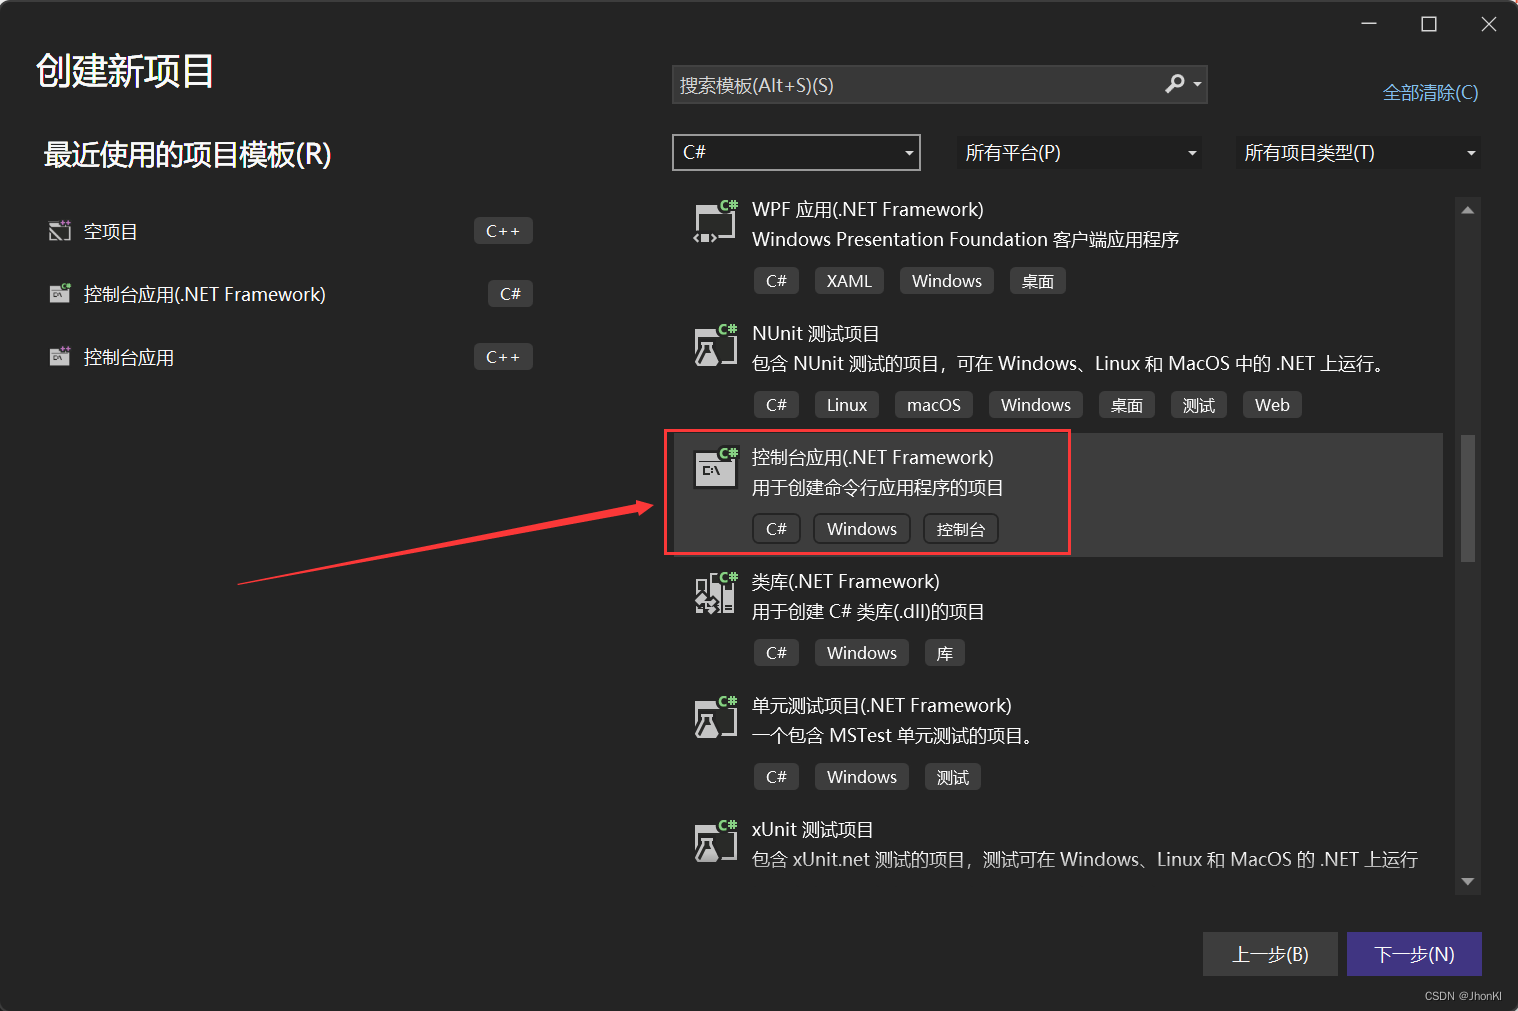The image size is (1518, 1011).
Task: Select NUnit 测试项目 template title
Action: pyautogui.click(x=816, y=333)
